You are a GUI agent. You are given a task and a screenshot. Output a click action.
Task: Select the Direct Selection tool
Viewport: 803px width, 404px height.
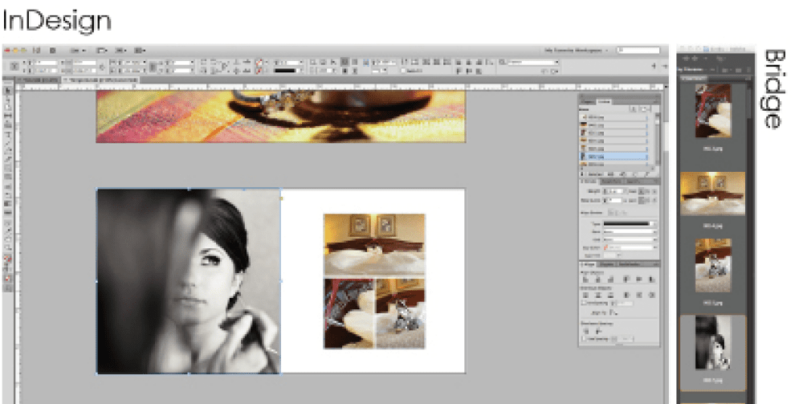pyautogui.click(x=8, y=99)
